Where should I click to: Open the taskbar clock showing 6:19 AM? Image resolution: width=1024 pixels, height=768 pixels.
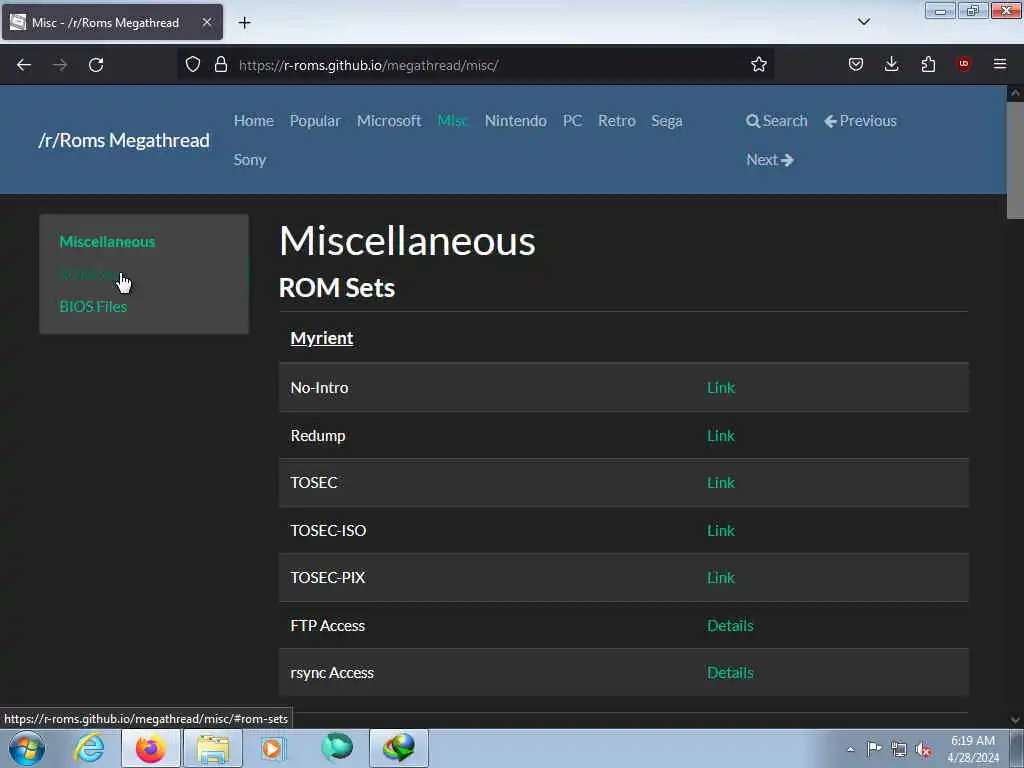(973, 749)
